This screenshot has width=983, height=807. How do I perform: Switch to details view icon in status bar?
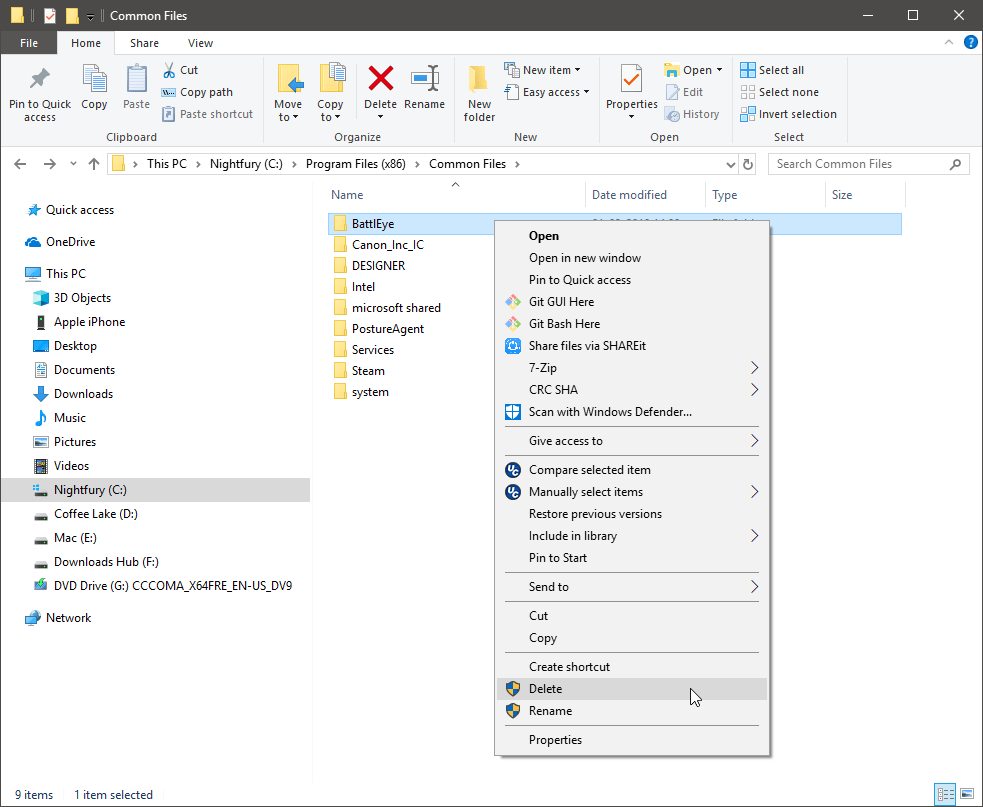tap(945, 794)
